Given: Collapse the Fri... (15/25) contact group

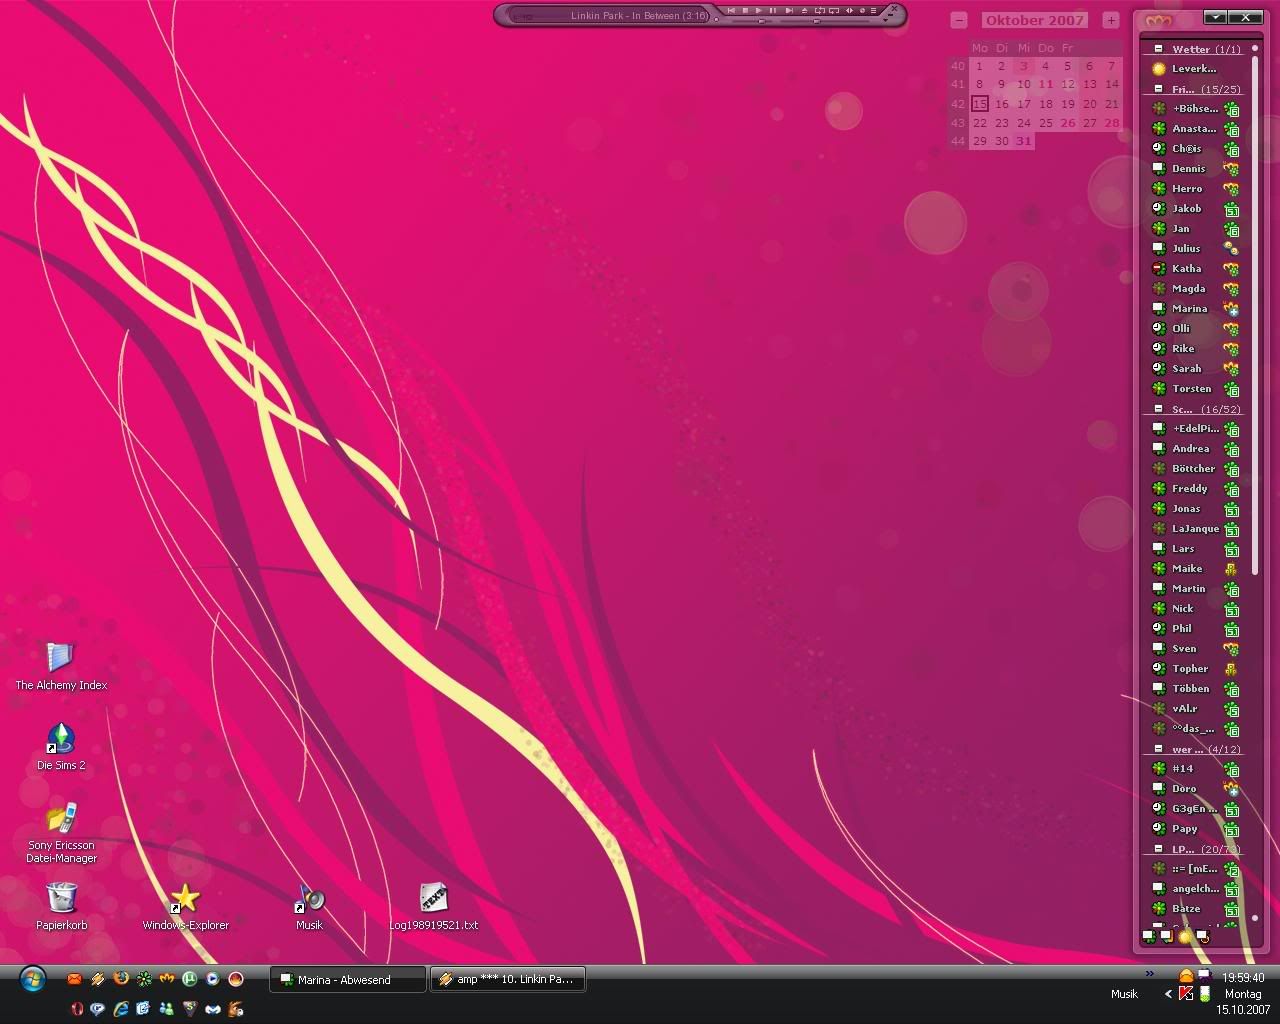Looking at the screenshot, I should click(x=1158, y=89).
